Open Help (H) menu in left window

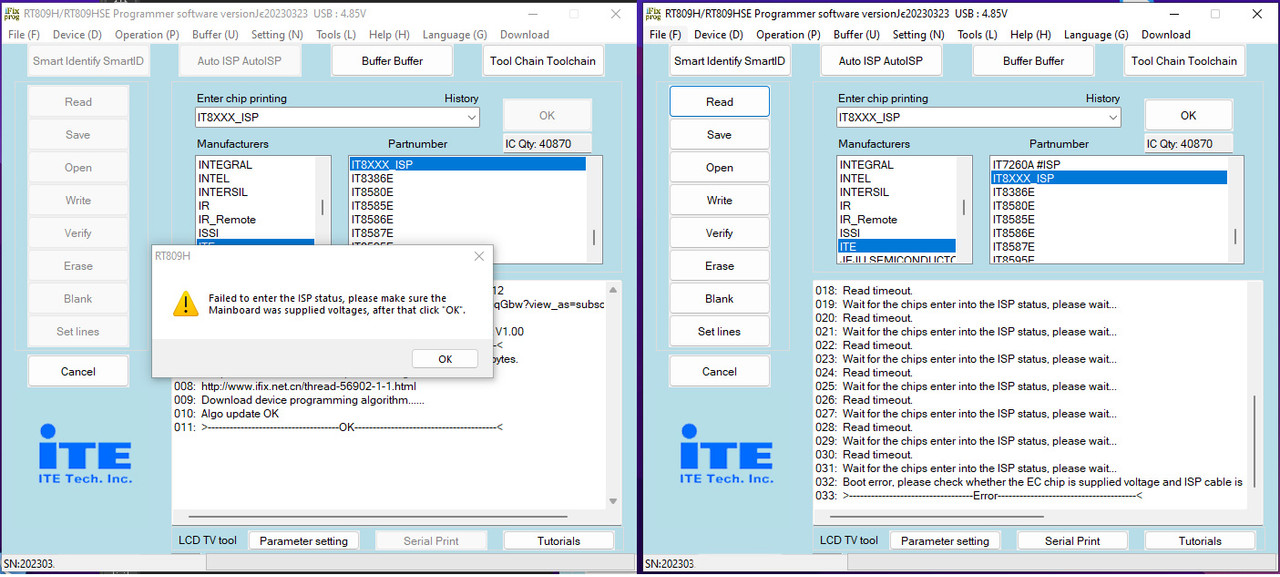pyautogui.click(x=389, y=34)
